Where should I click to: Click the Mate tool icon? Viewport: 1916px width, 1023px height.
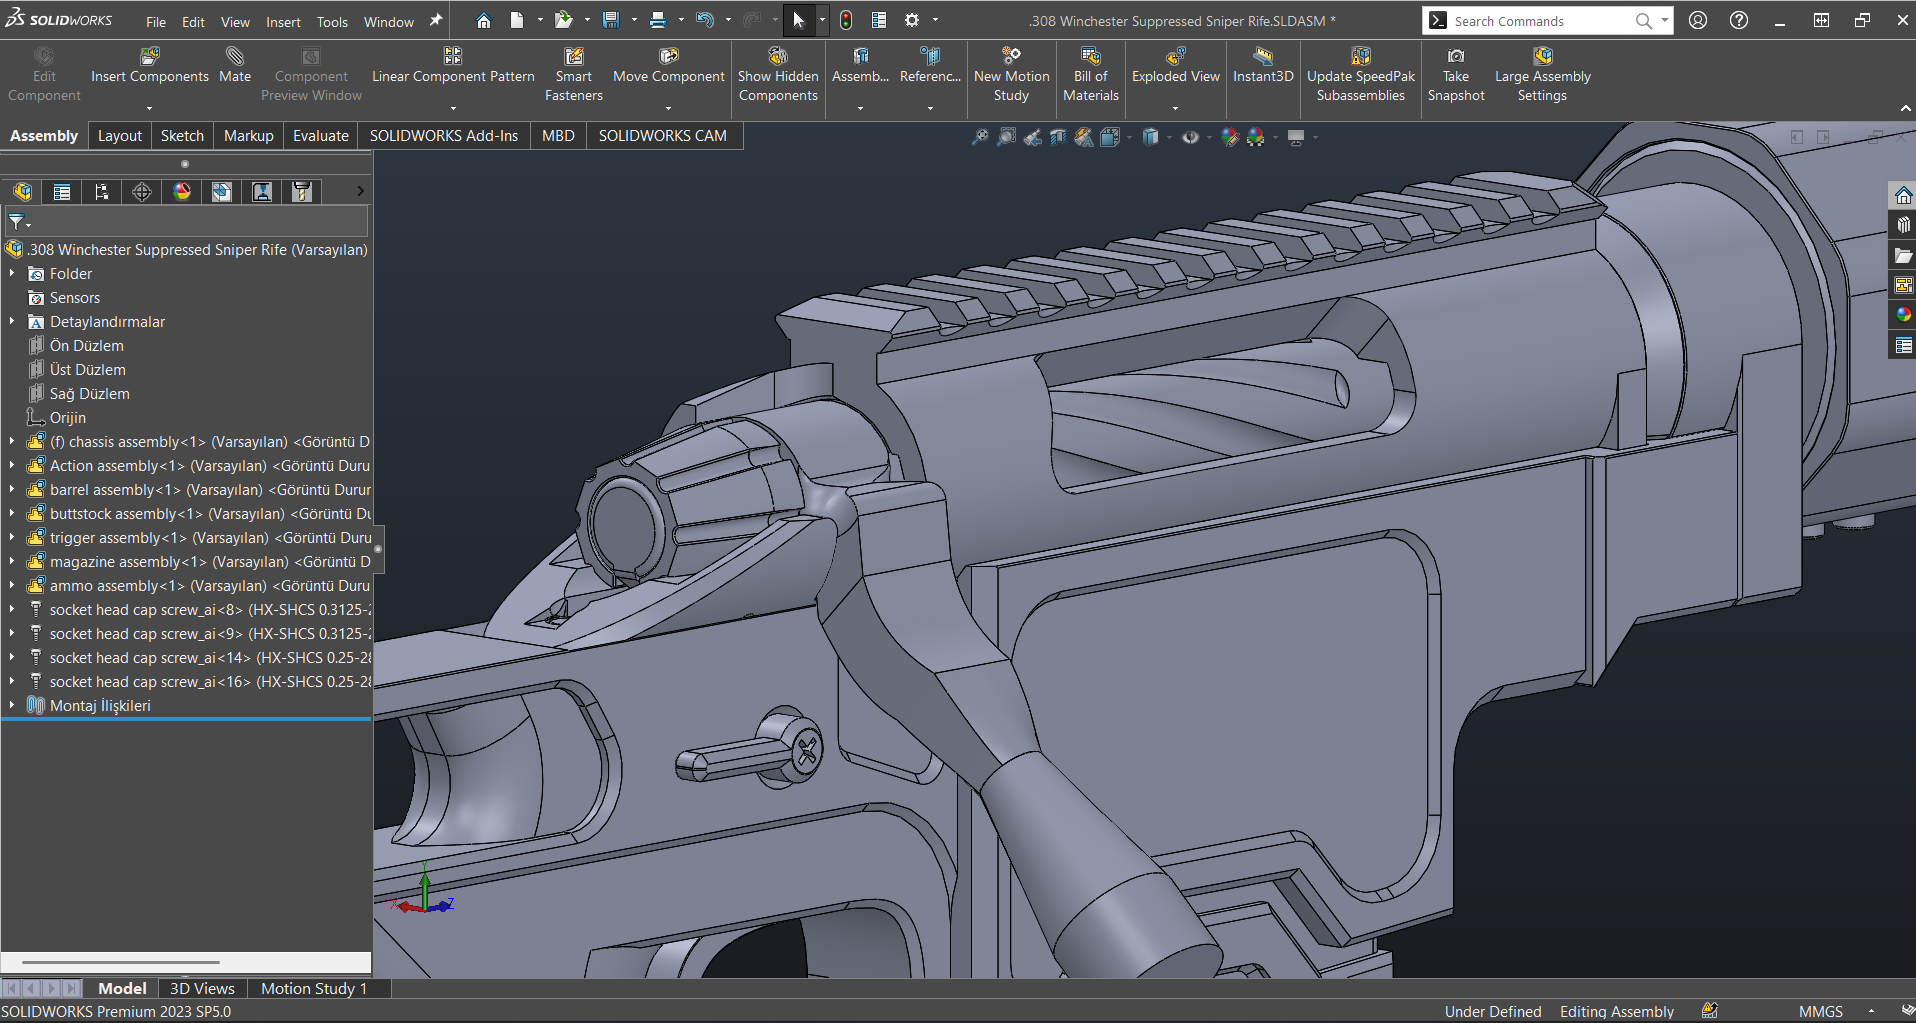point(235,58)
